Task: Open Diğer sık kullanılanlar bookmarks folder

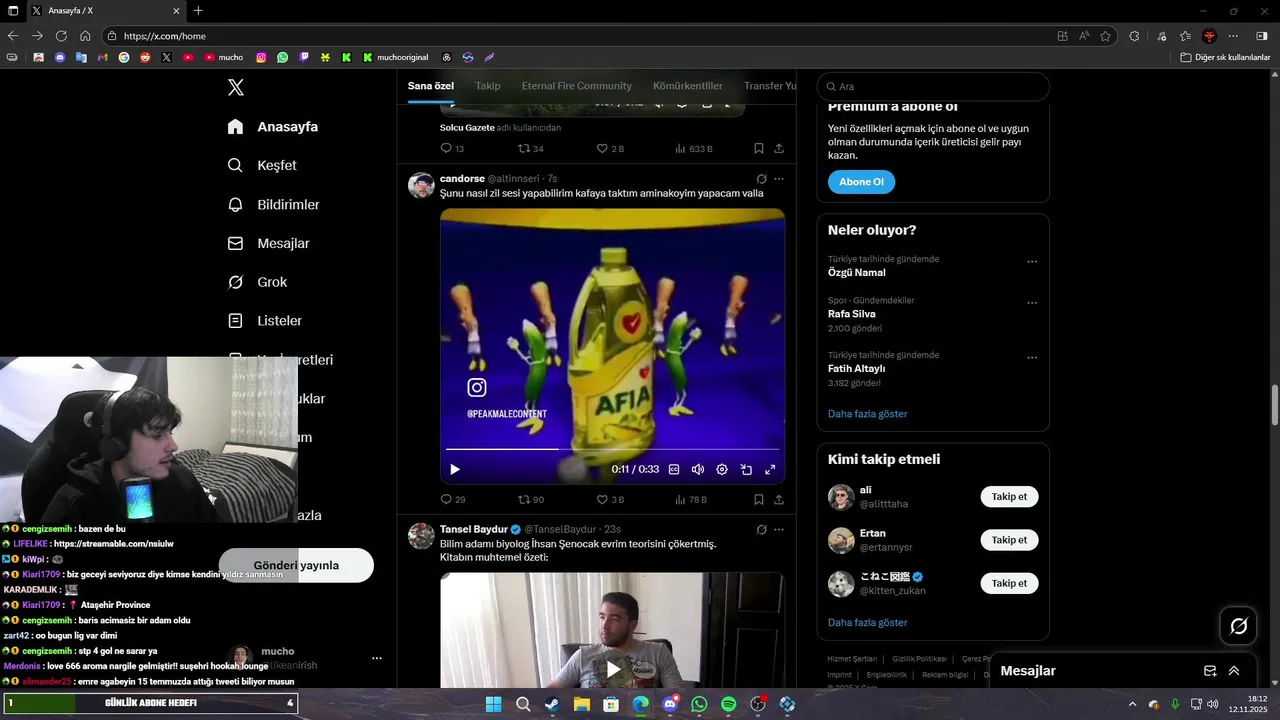Action: [x=1225, y=57]
